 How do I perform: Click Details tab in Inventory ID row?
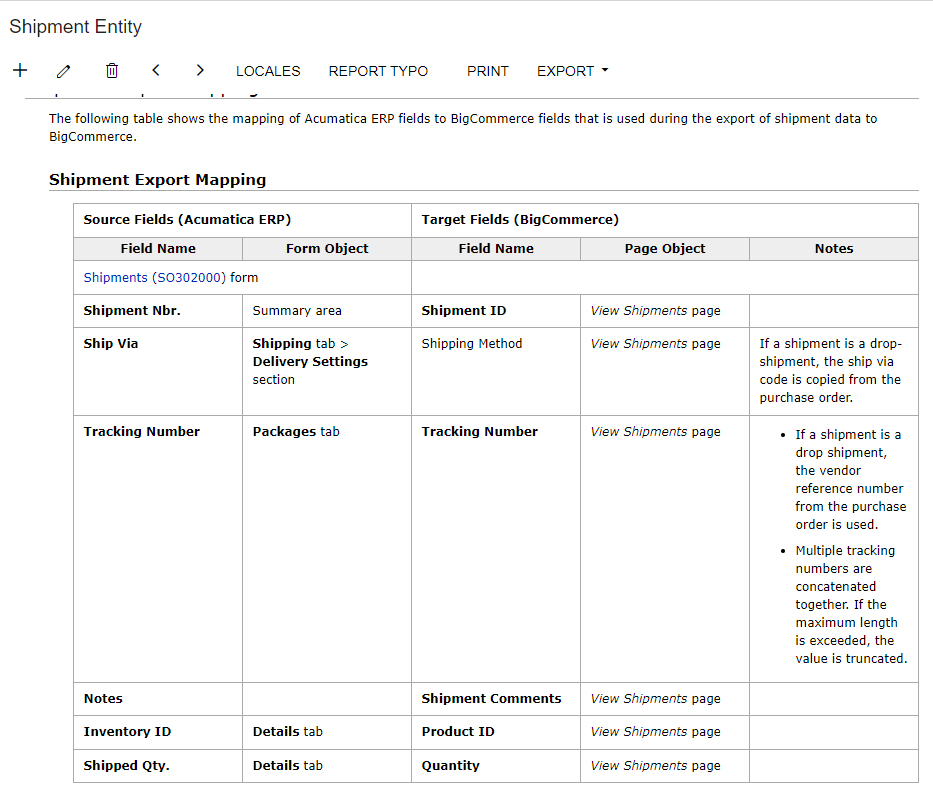click(x=287, y=732)
